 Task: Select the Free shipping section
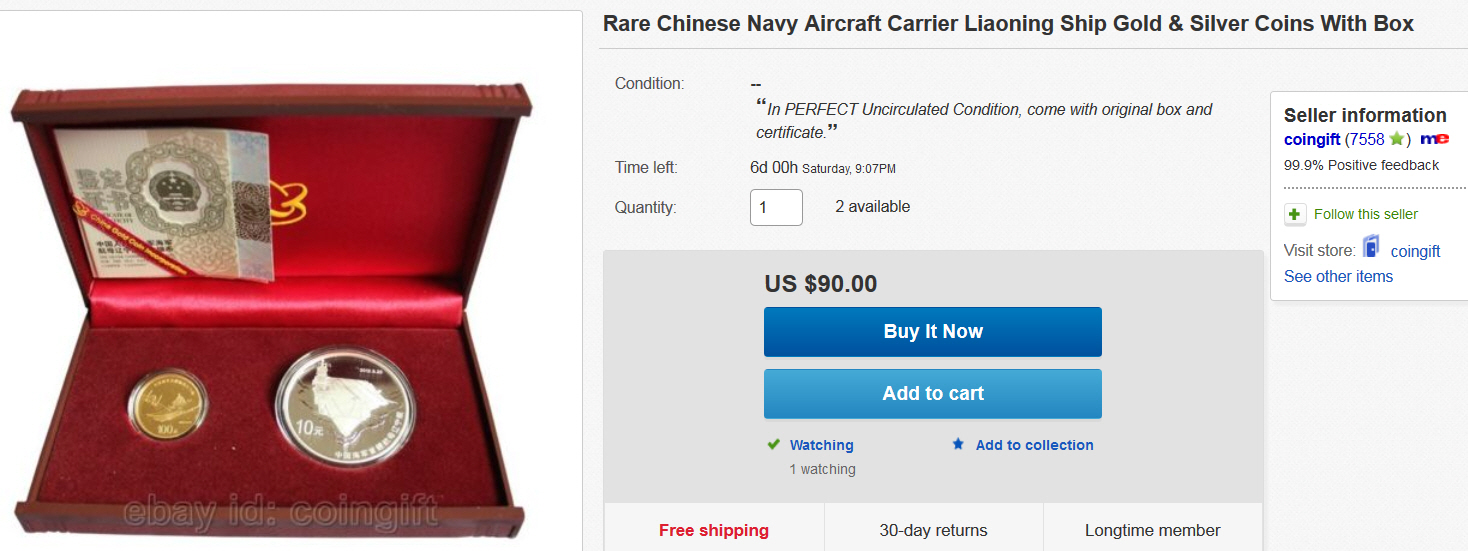pos(713,530)
